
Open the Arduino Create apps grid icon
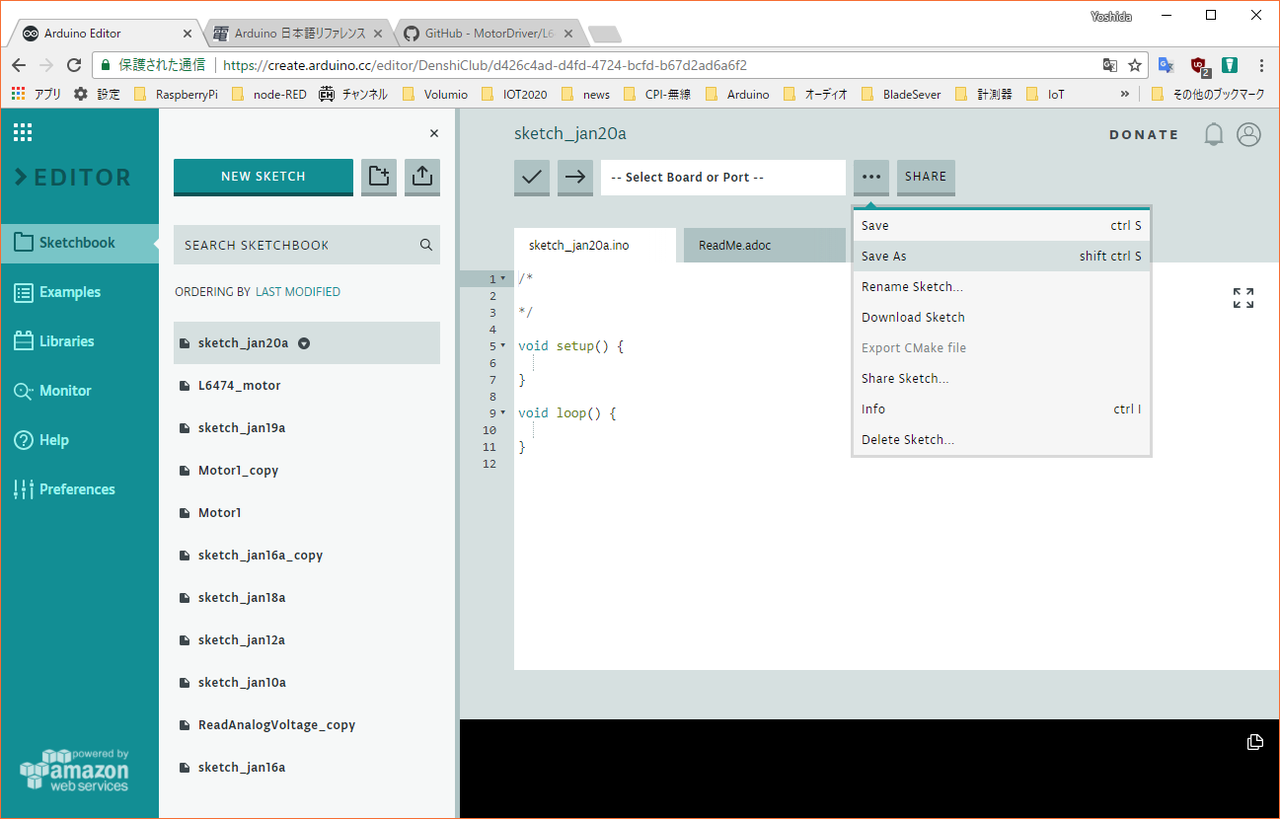click(22, 132)
